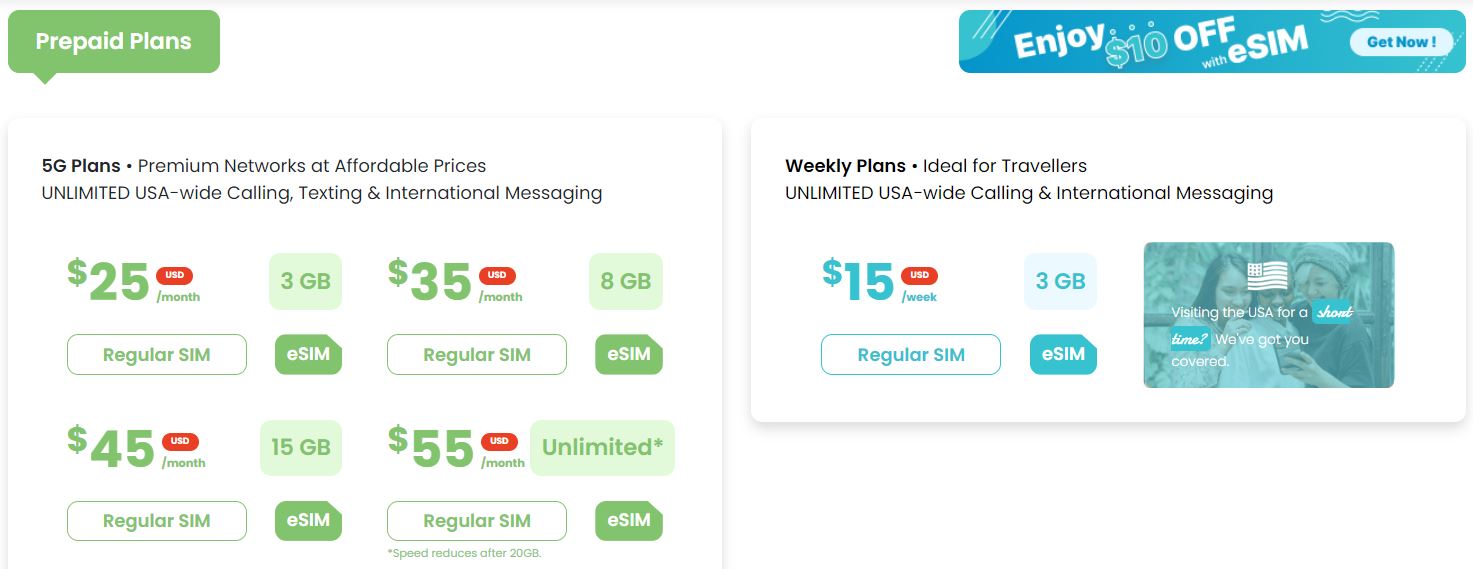Open the Prepaid Plans tab

click(x=113, y=42)
